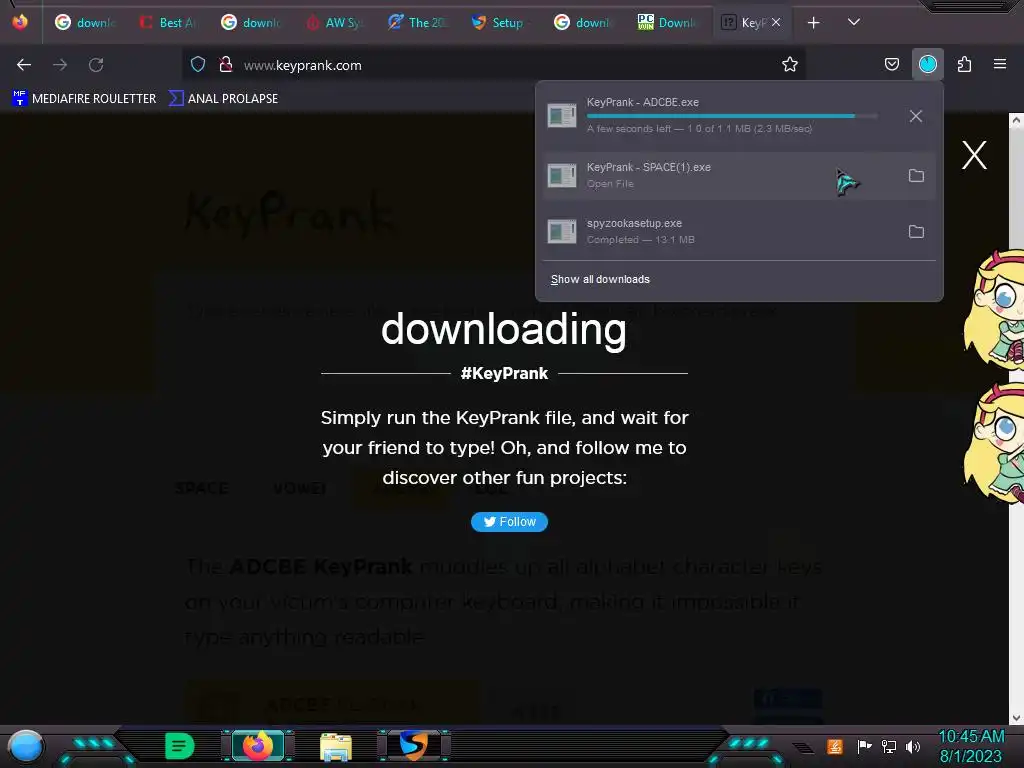Open a new tab with plus button
Screen dimensions: 1024x768
[813, 23]
